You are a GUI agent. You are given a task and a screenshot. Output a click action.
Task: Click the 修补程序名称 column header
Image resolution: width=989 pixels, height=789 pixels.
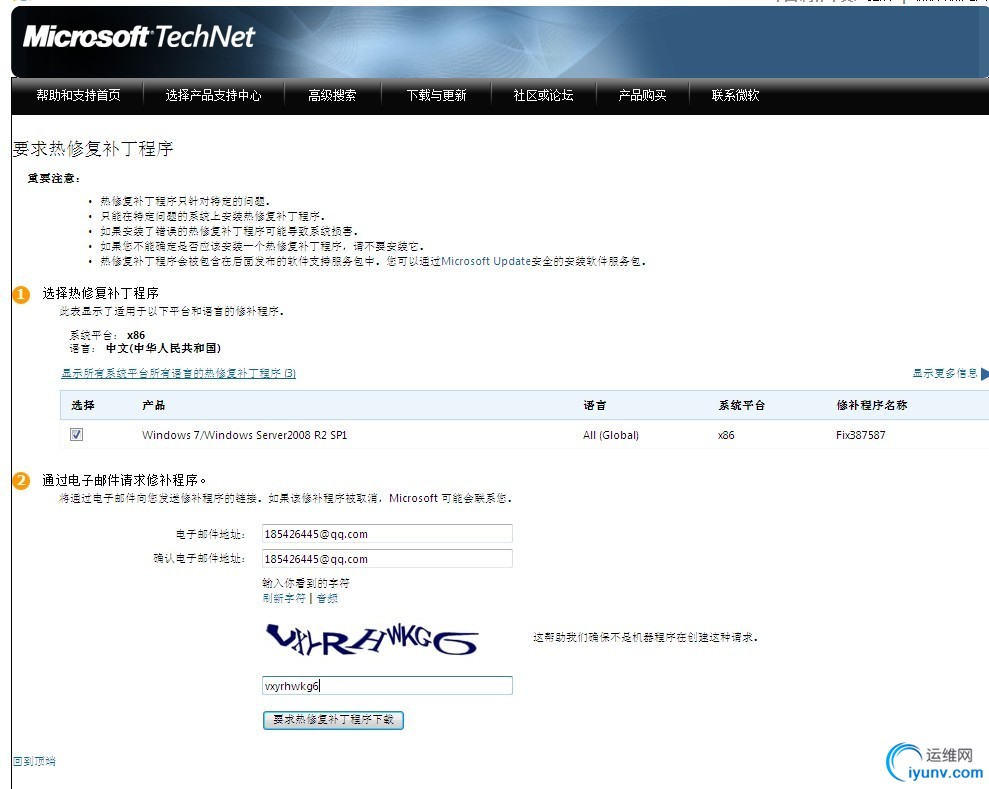(872, 405)
